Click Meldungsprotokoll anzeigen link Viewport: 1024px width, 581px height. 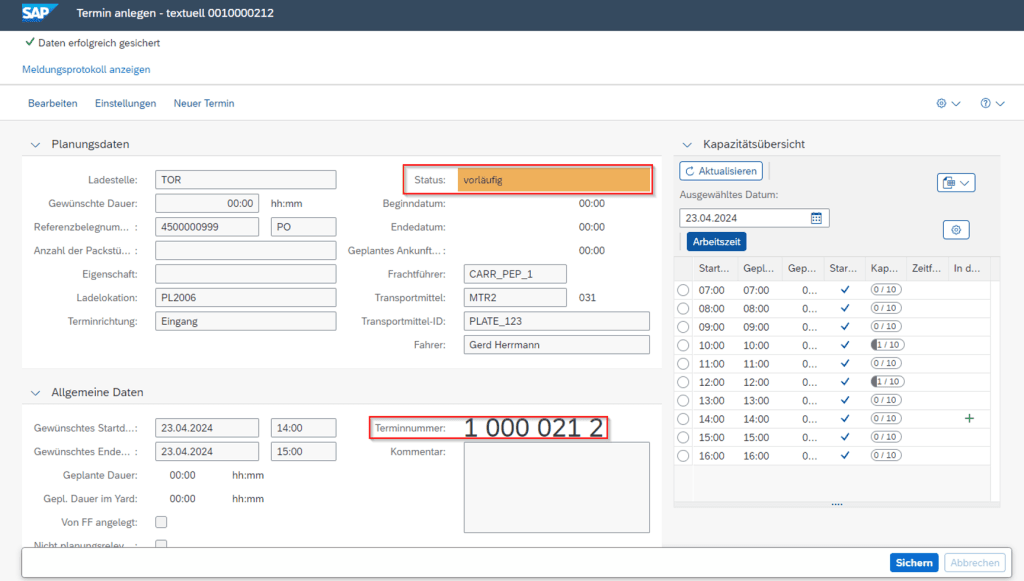[x=86, y=69]
